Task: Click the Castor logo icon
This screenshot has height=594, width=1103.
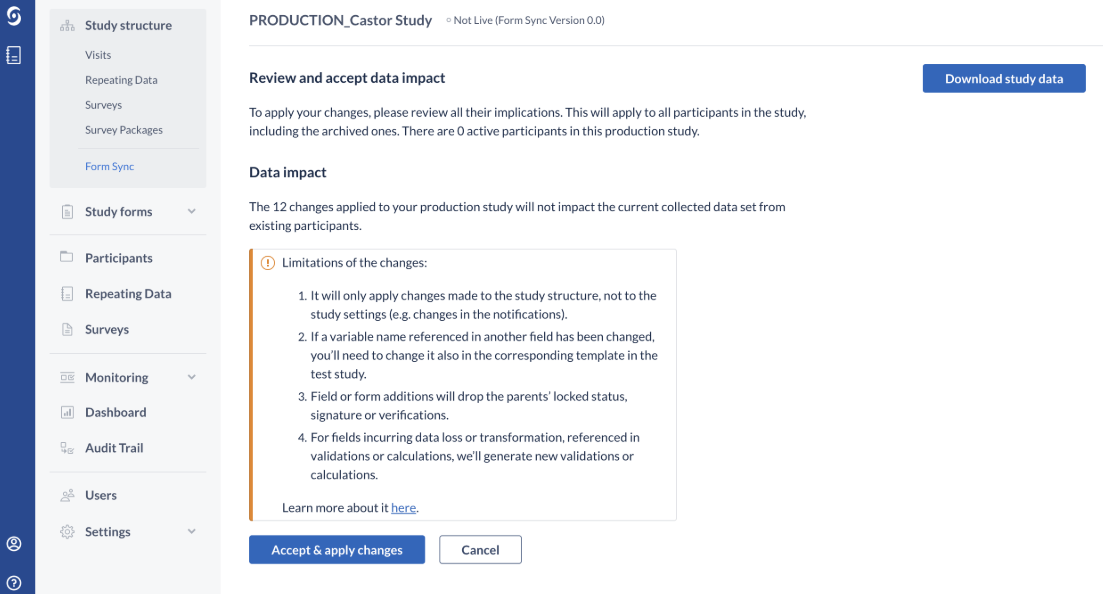Action: [14, 16]
